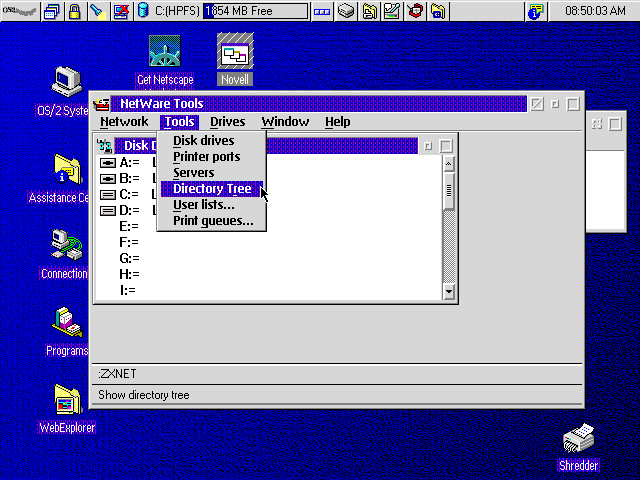Click the hard disk icon next to C:=
The image size is (640, 480).
point(108,195)
